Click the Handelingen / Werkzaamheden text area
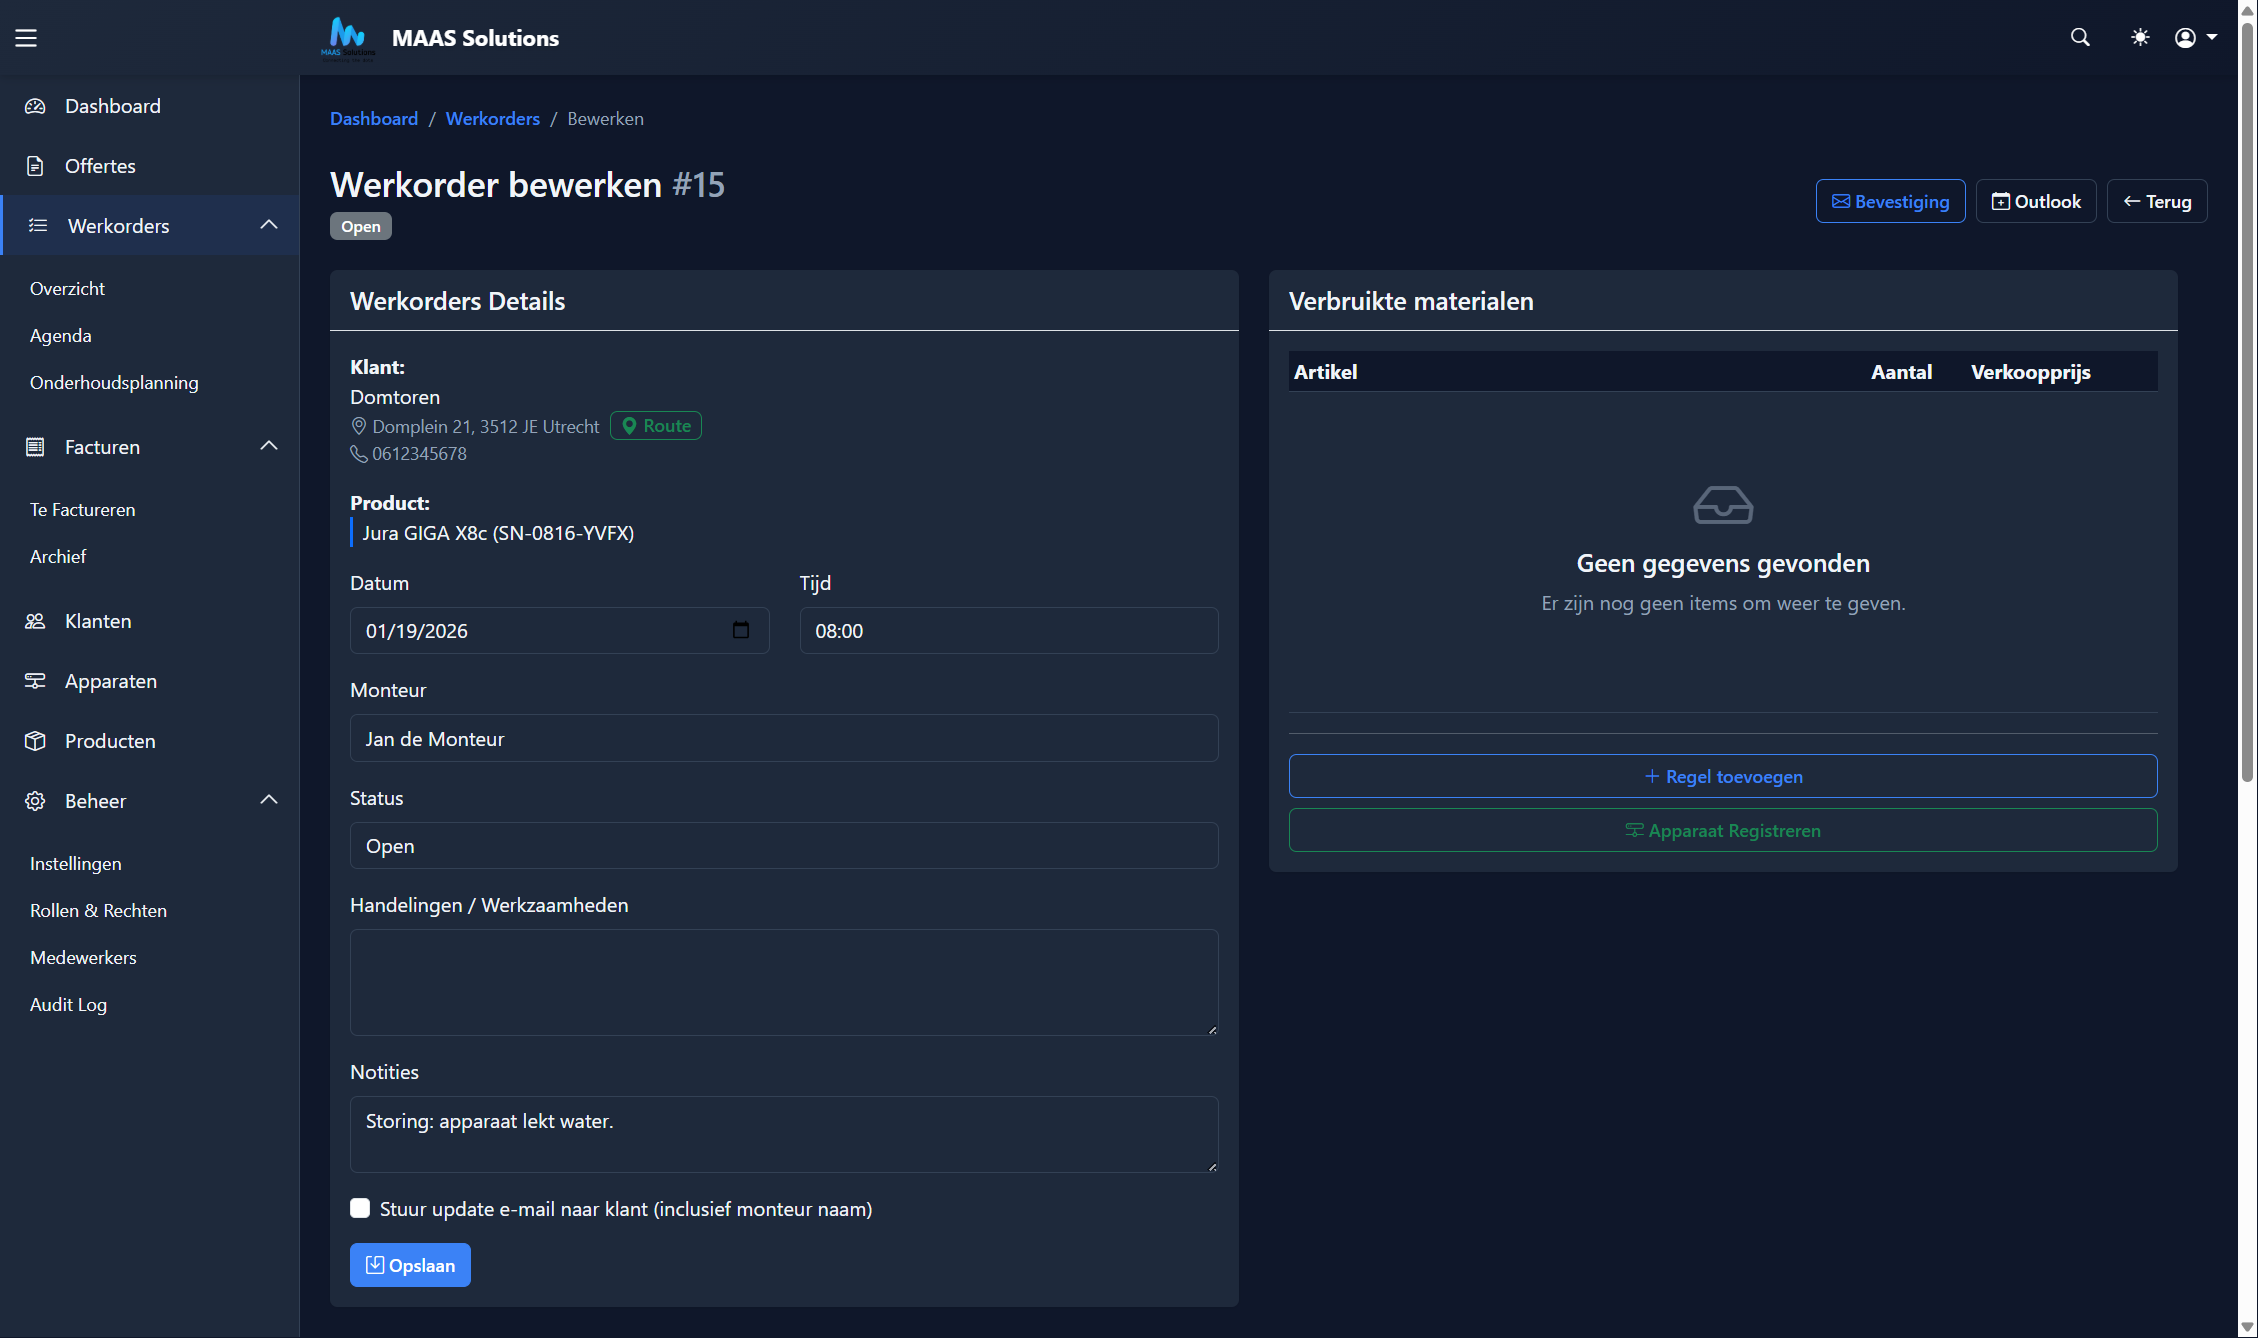Screen dimensions: 2258x1338 784,982
